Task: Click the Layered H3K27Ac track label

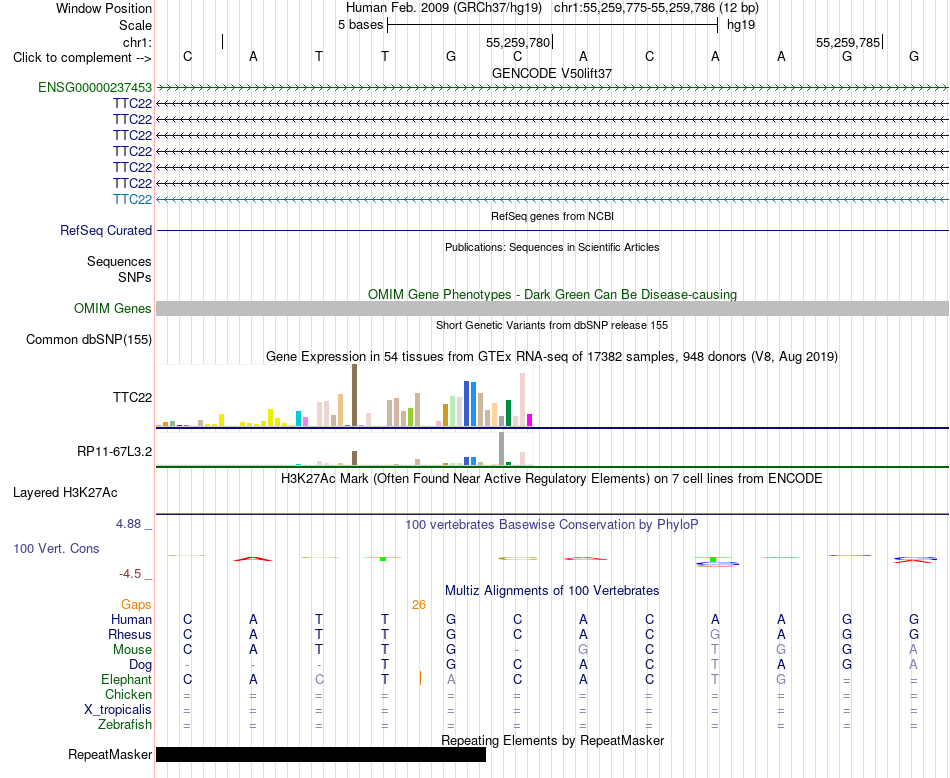Action: tap(65, 493)
